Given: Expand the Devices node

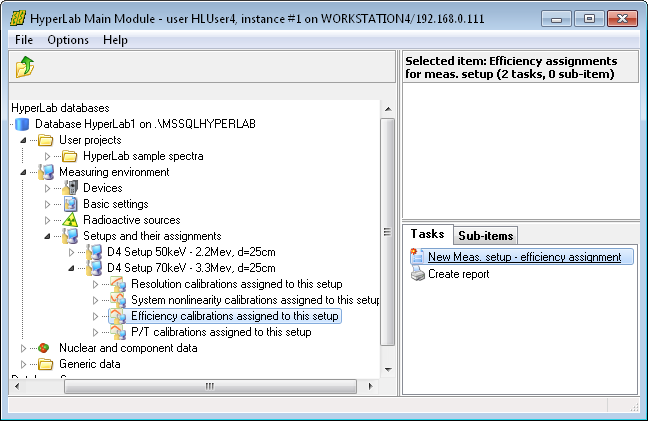Looking at the screenshot, I should point(47,188).
